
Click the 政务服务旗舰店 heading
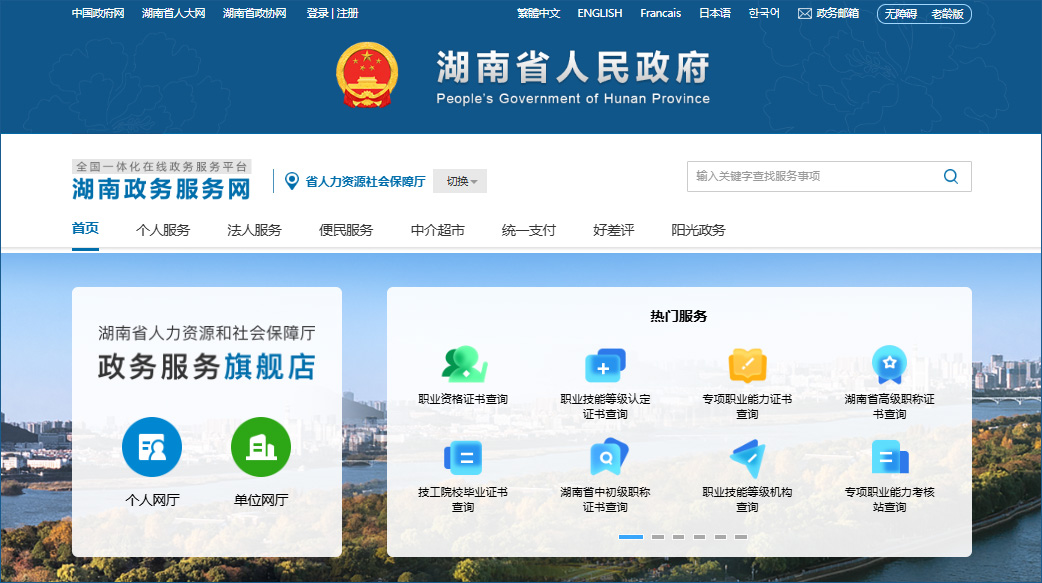tap(207, 367)
